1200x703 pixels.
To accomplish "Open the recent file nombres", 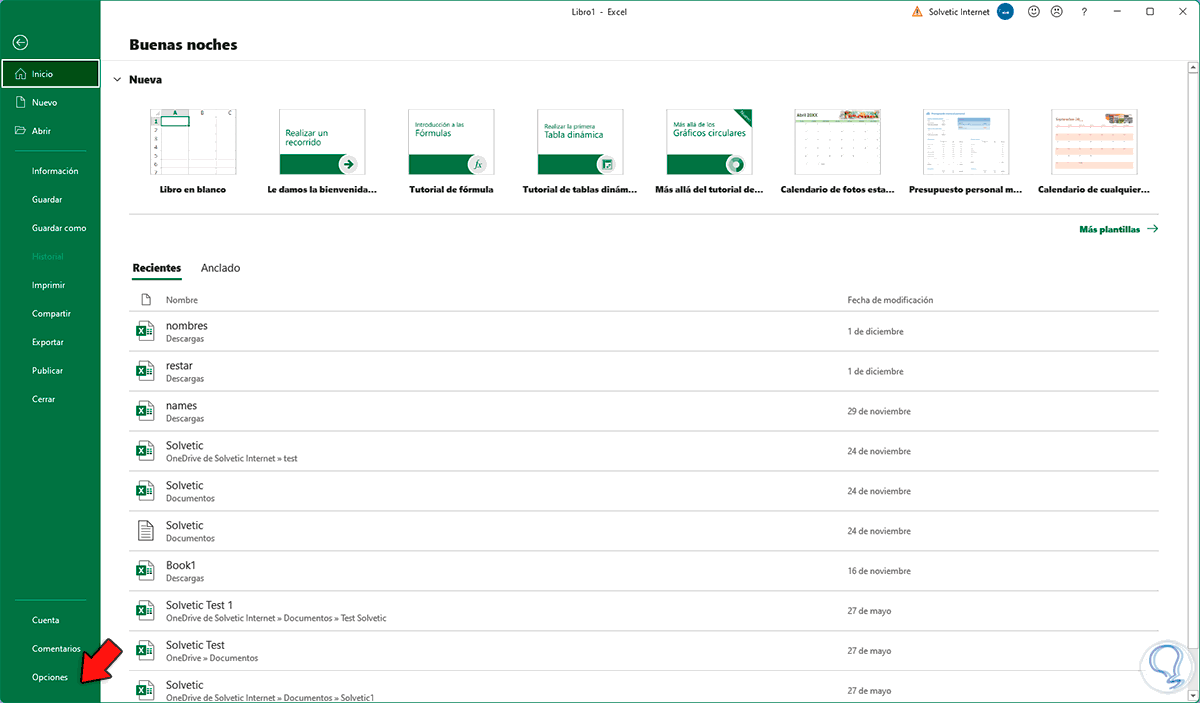I will [645, 331].
